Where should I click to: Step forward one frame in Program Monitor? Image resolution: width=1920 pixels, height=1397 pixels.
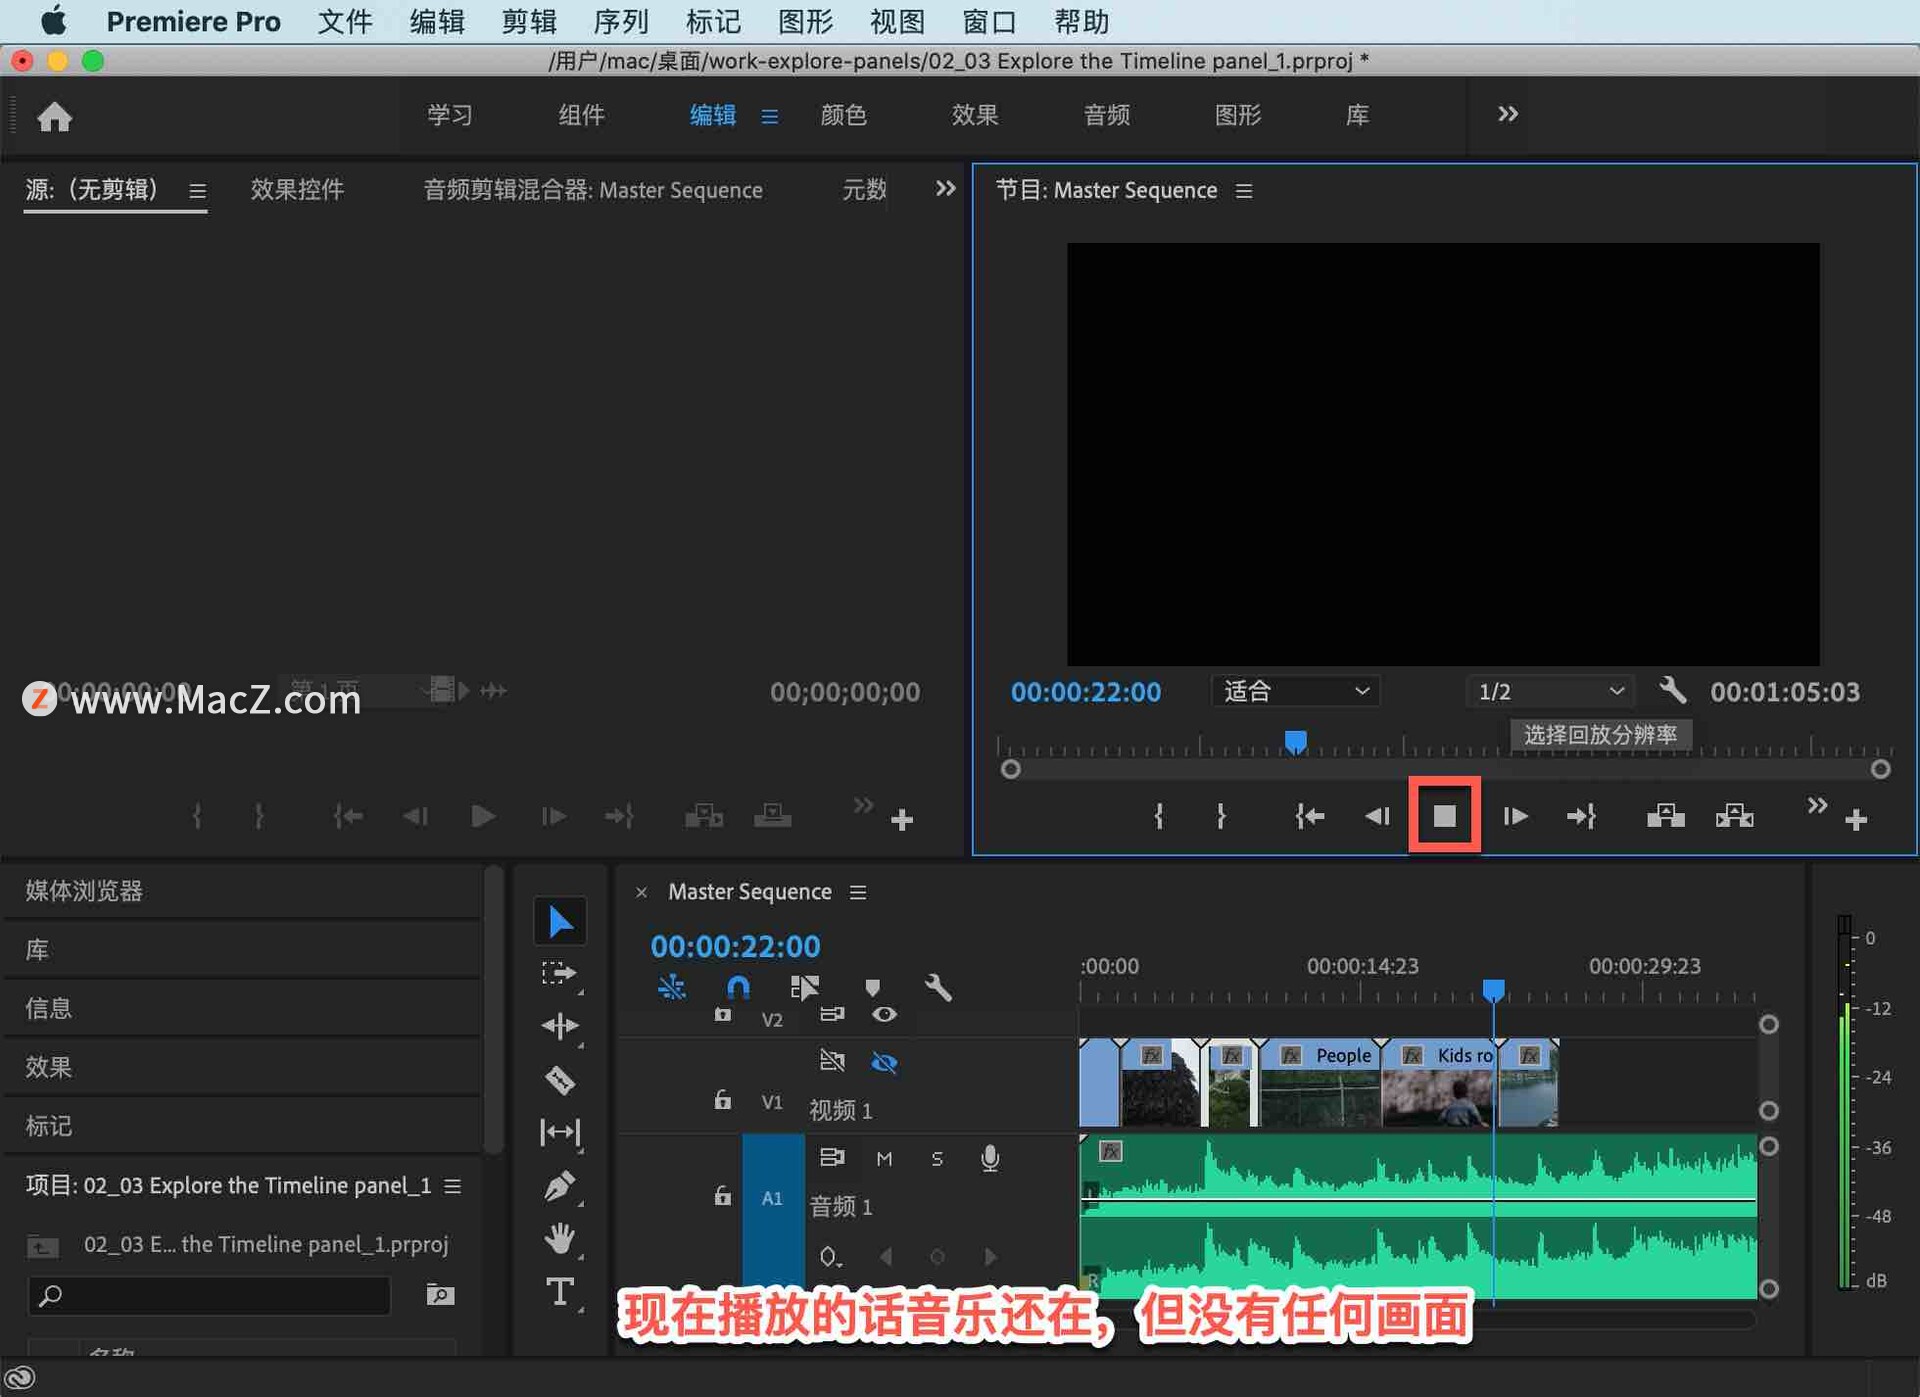click(1515, 816)
